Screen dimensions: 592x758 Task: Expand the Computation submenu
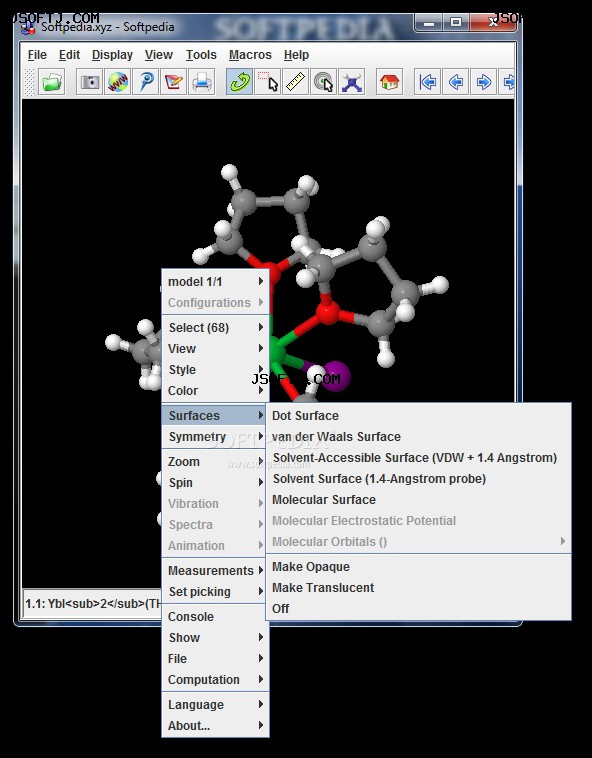coord(215,680)
